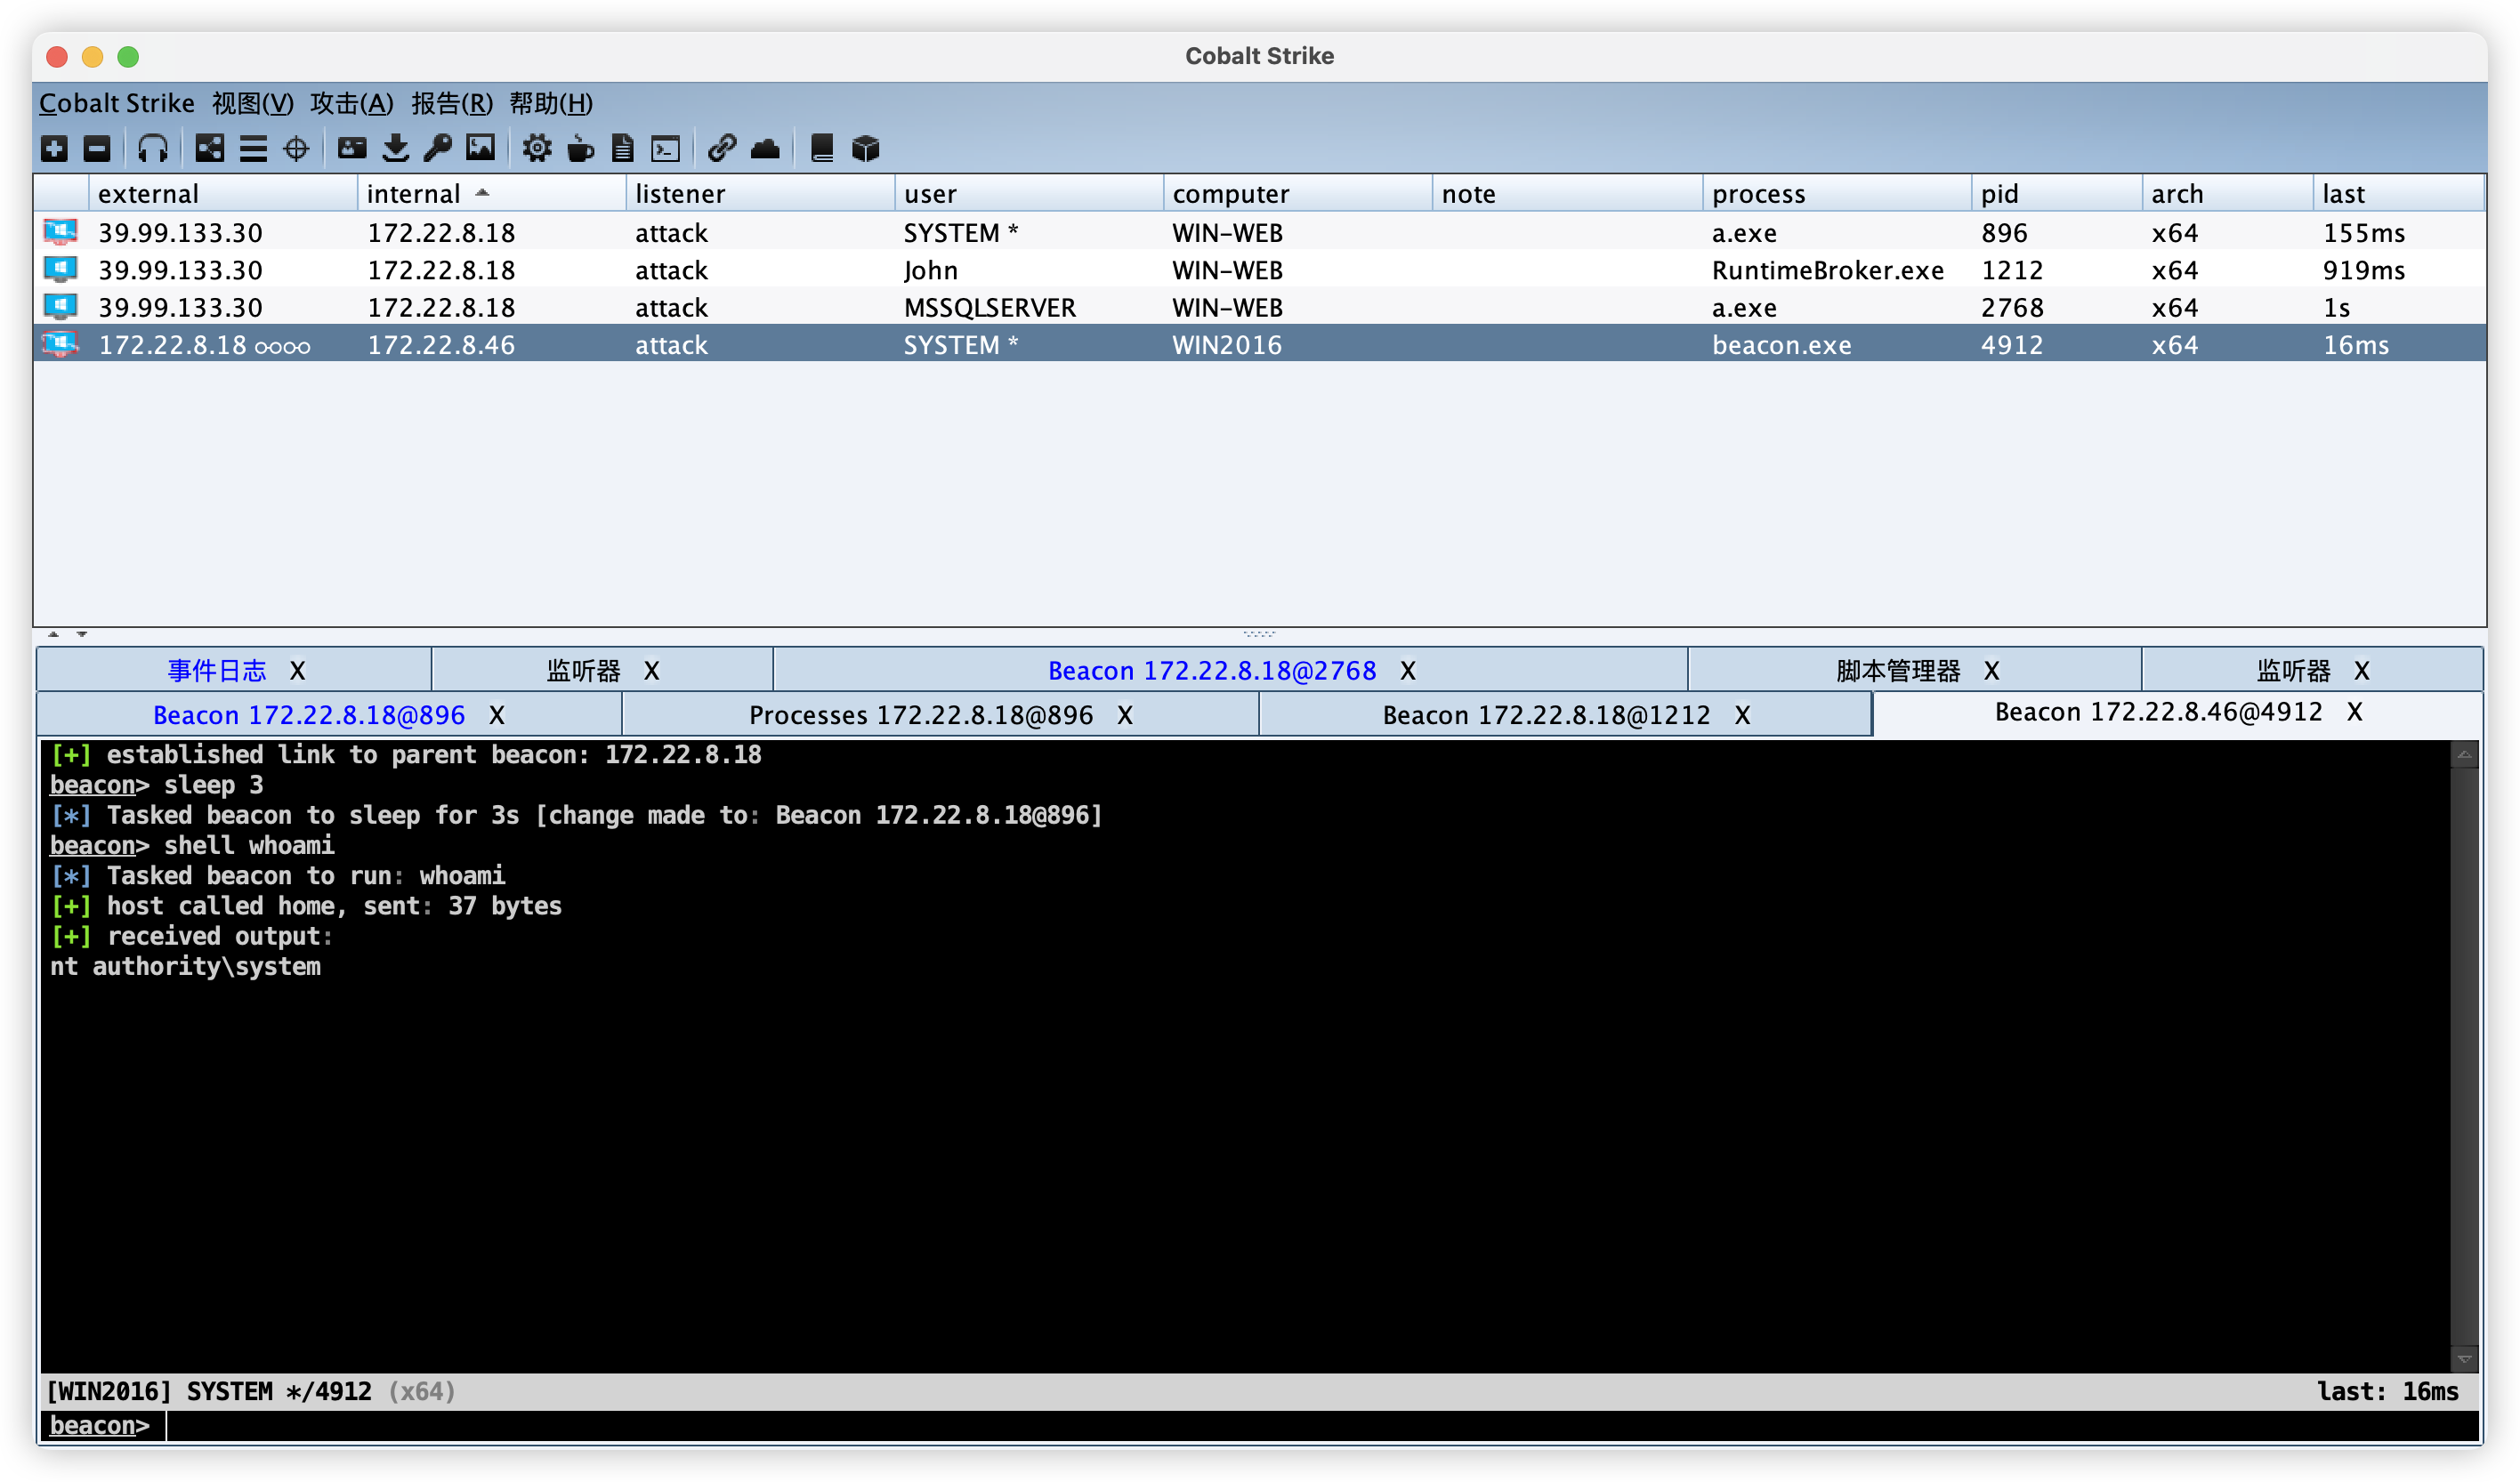Click the beacon command input field

(1322, 1425)
